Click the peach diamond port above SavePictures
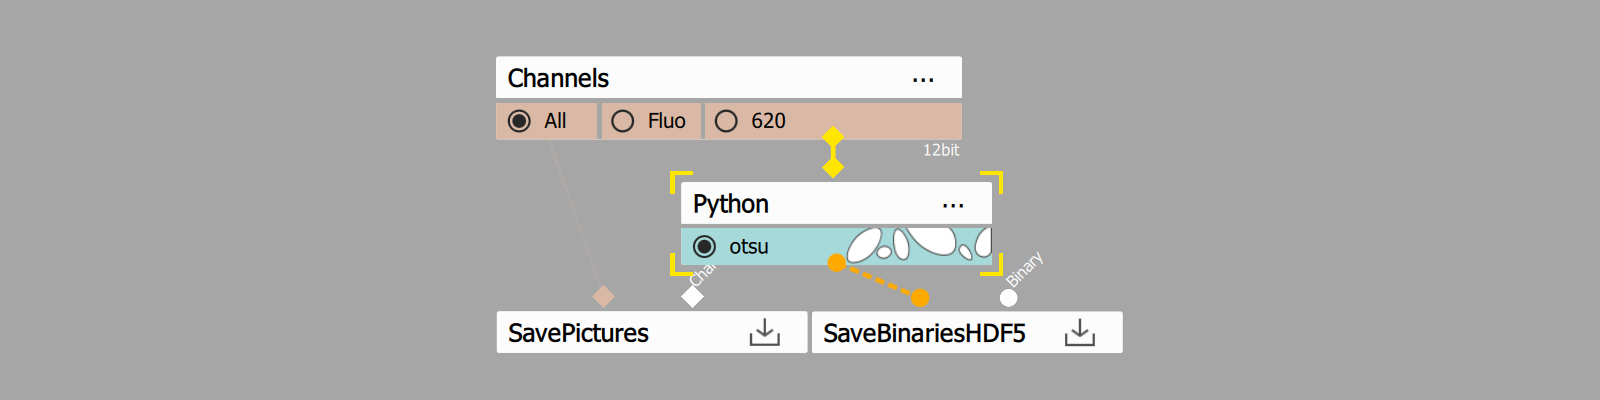The image size is (1600, 400). point(603,296)
